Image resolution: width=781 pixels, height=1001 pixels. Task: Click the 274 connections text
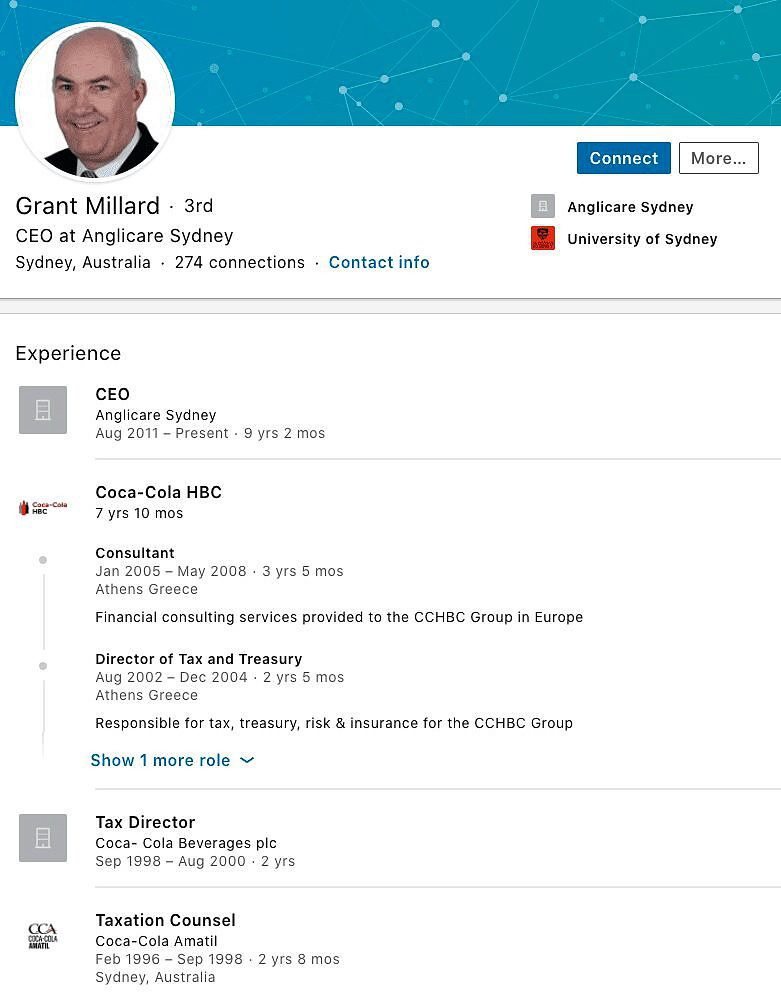pyautogui.click(x=239, y=262)
